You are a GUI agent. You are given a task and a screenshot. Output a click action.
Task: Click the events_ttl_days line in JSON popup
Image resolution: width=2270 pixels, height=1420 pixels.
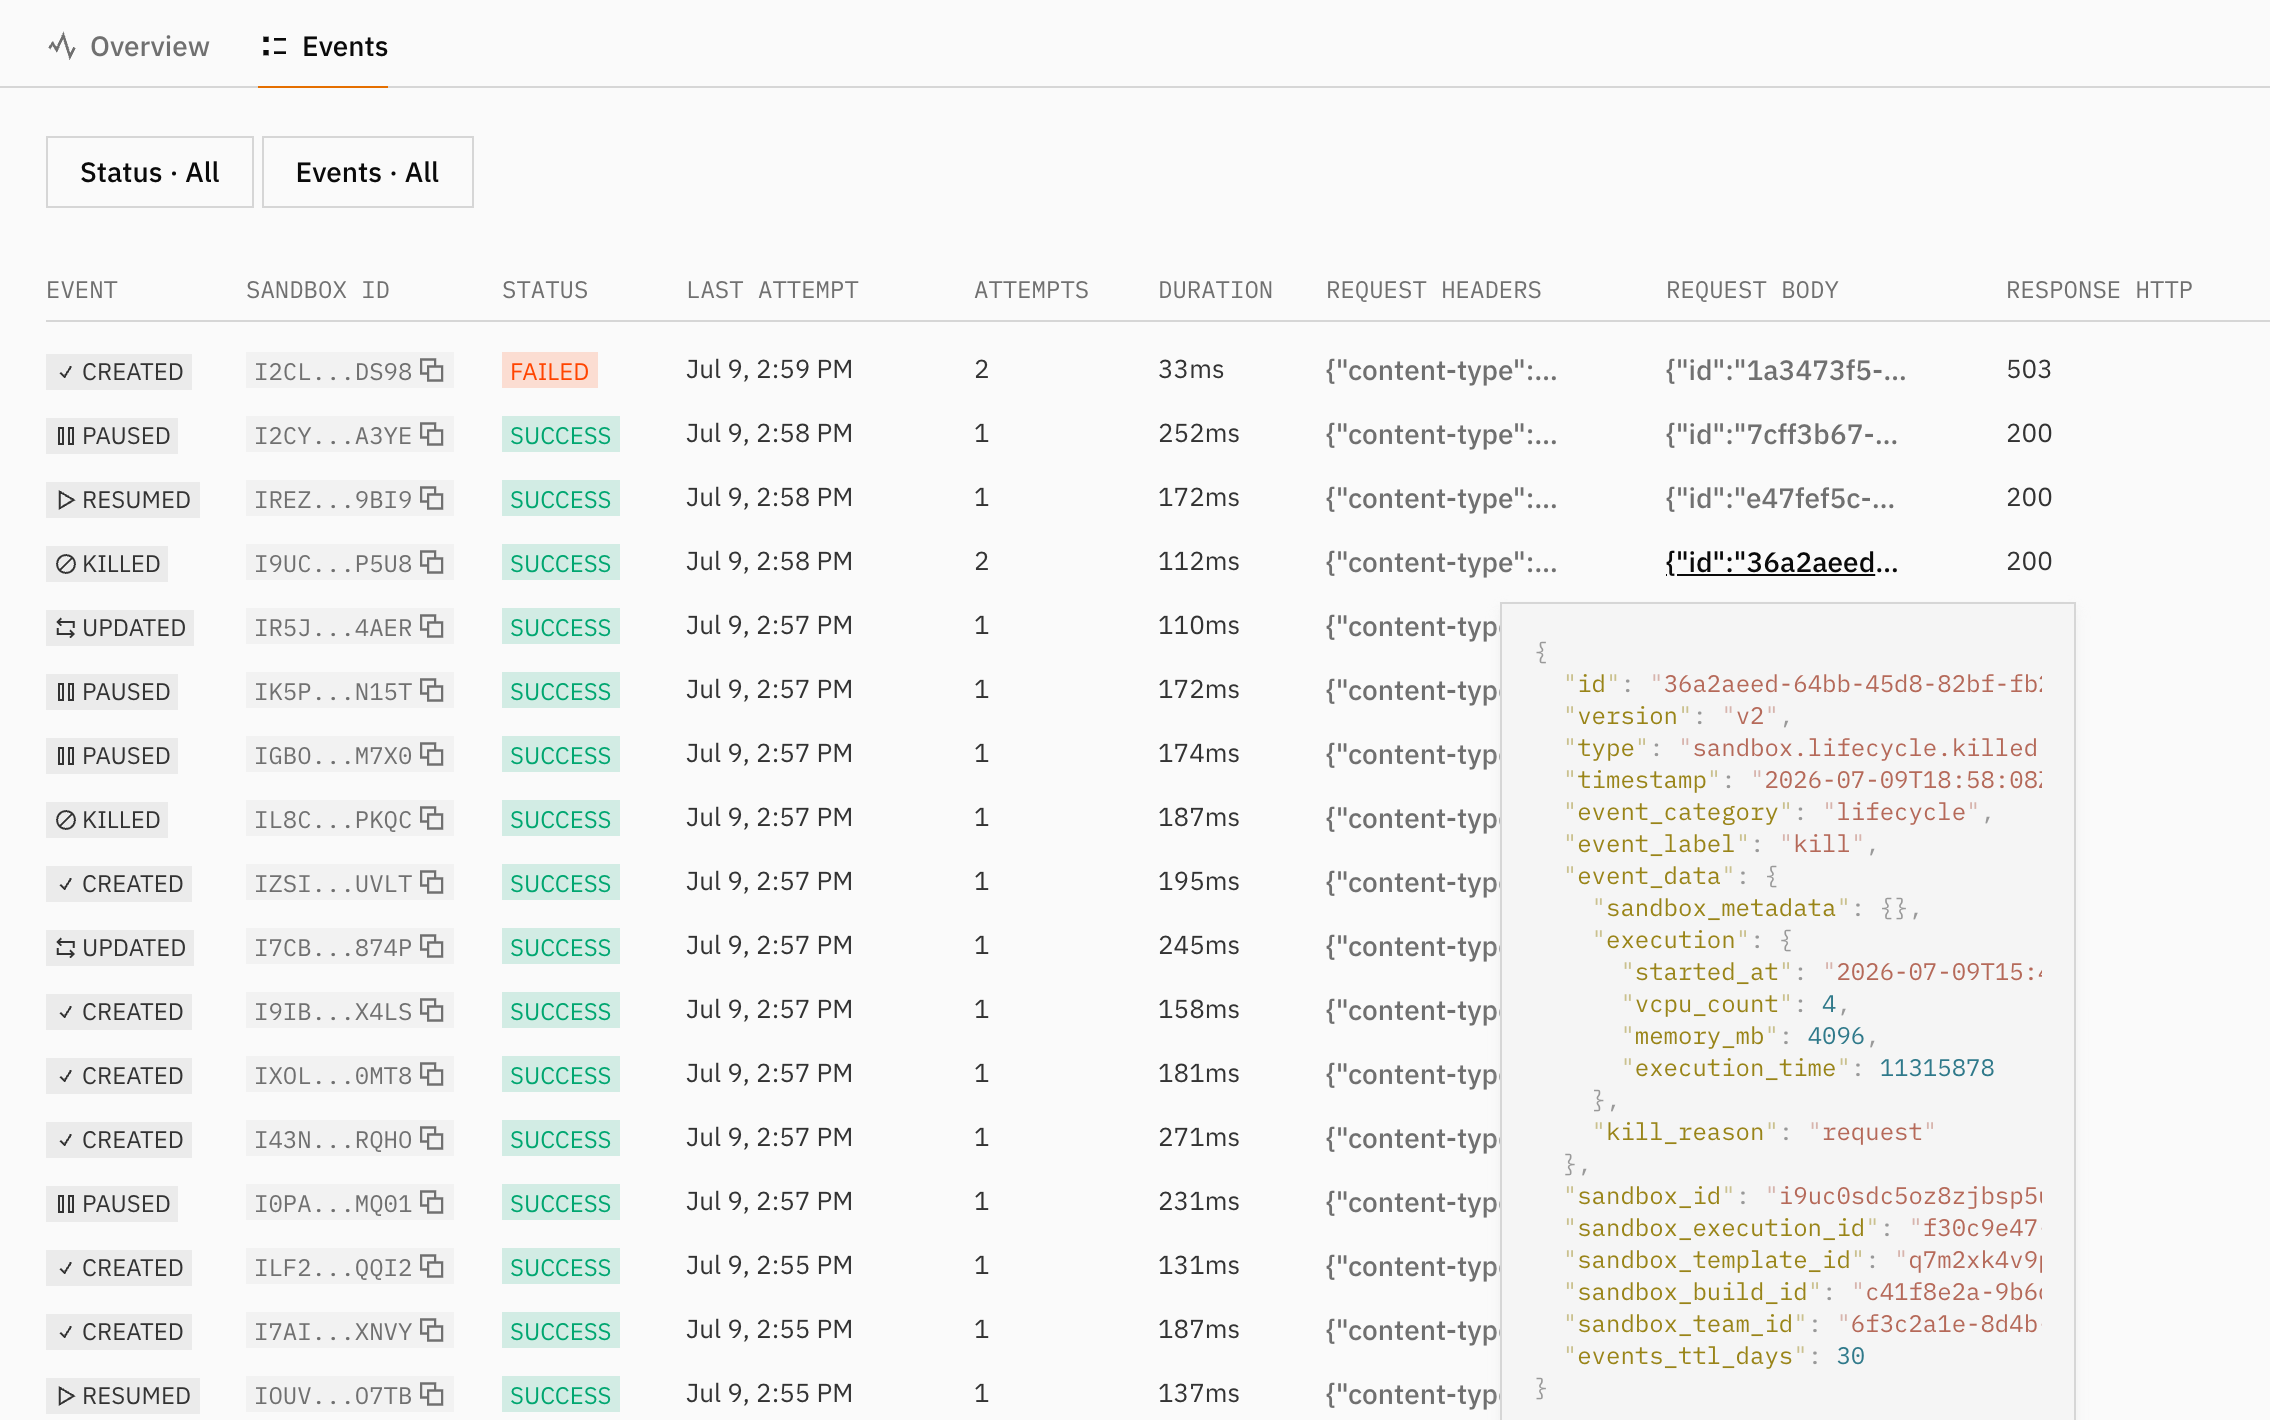pyautogui.click(x=1715, y=1356)
